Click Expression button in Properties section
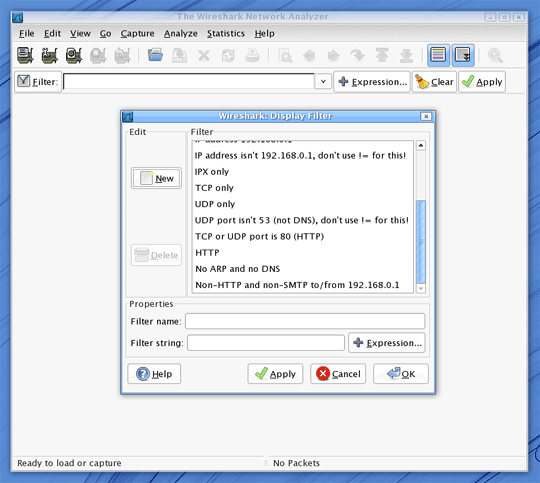The image size is (540, 483). 387,343
